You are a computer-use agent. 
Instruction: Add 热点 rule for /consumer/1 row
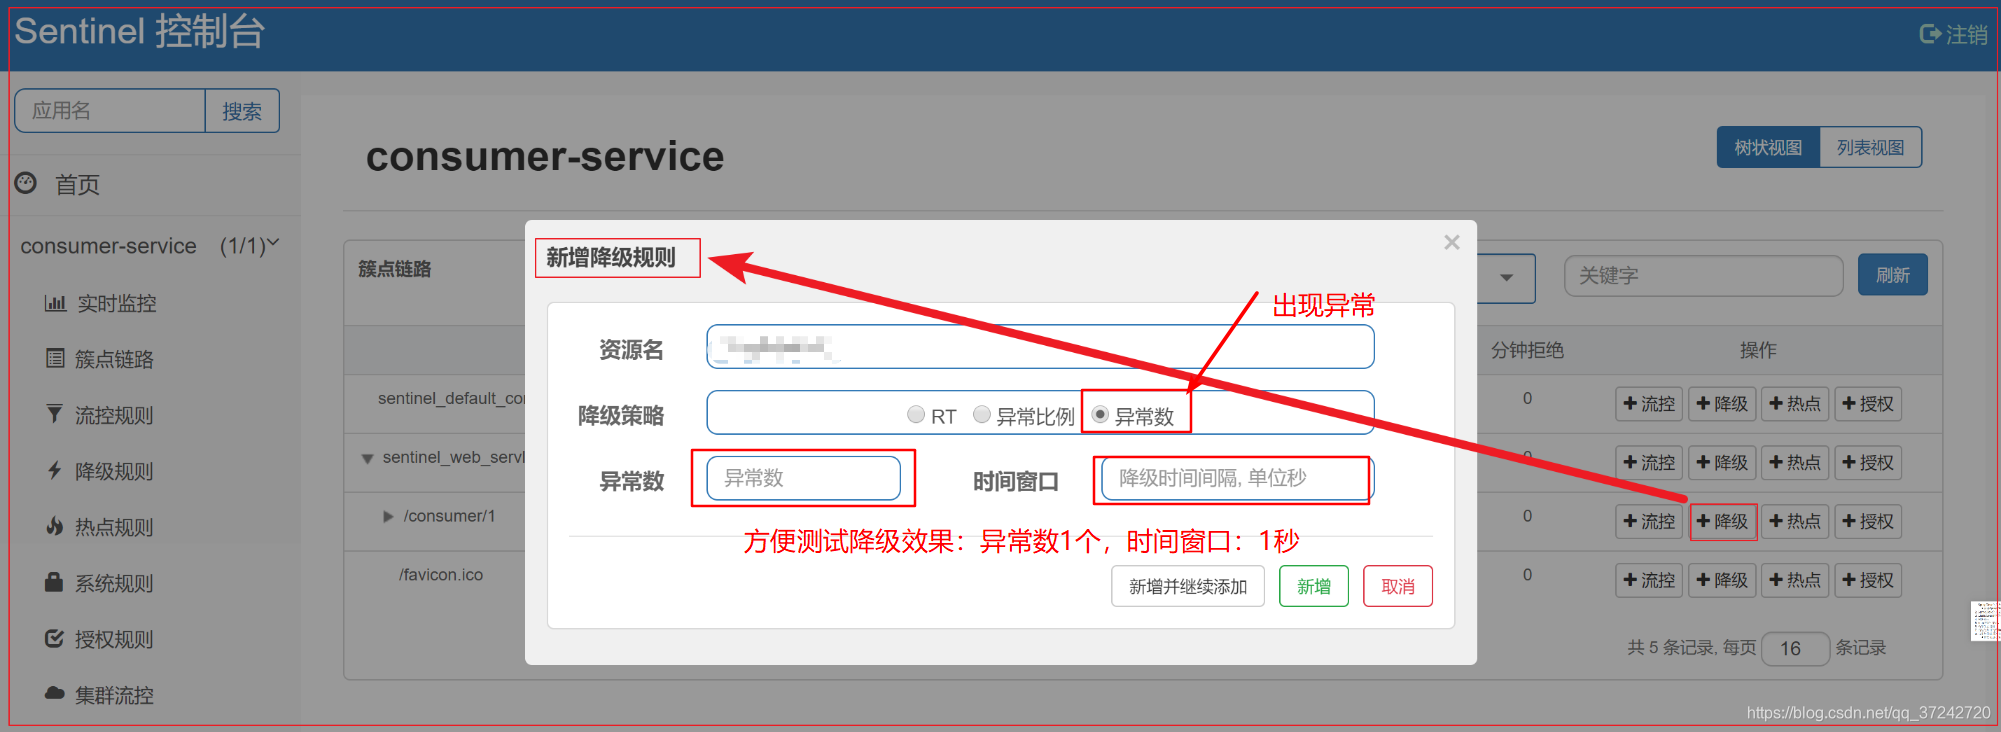[1795, 521]
